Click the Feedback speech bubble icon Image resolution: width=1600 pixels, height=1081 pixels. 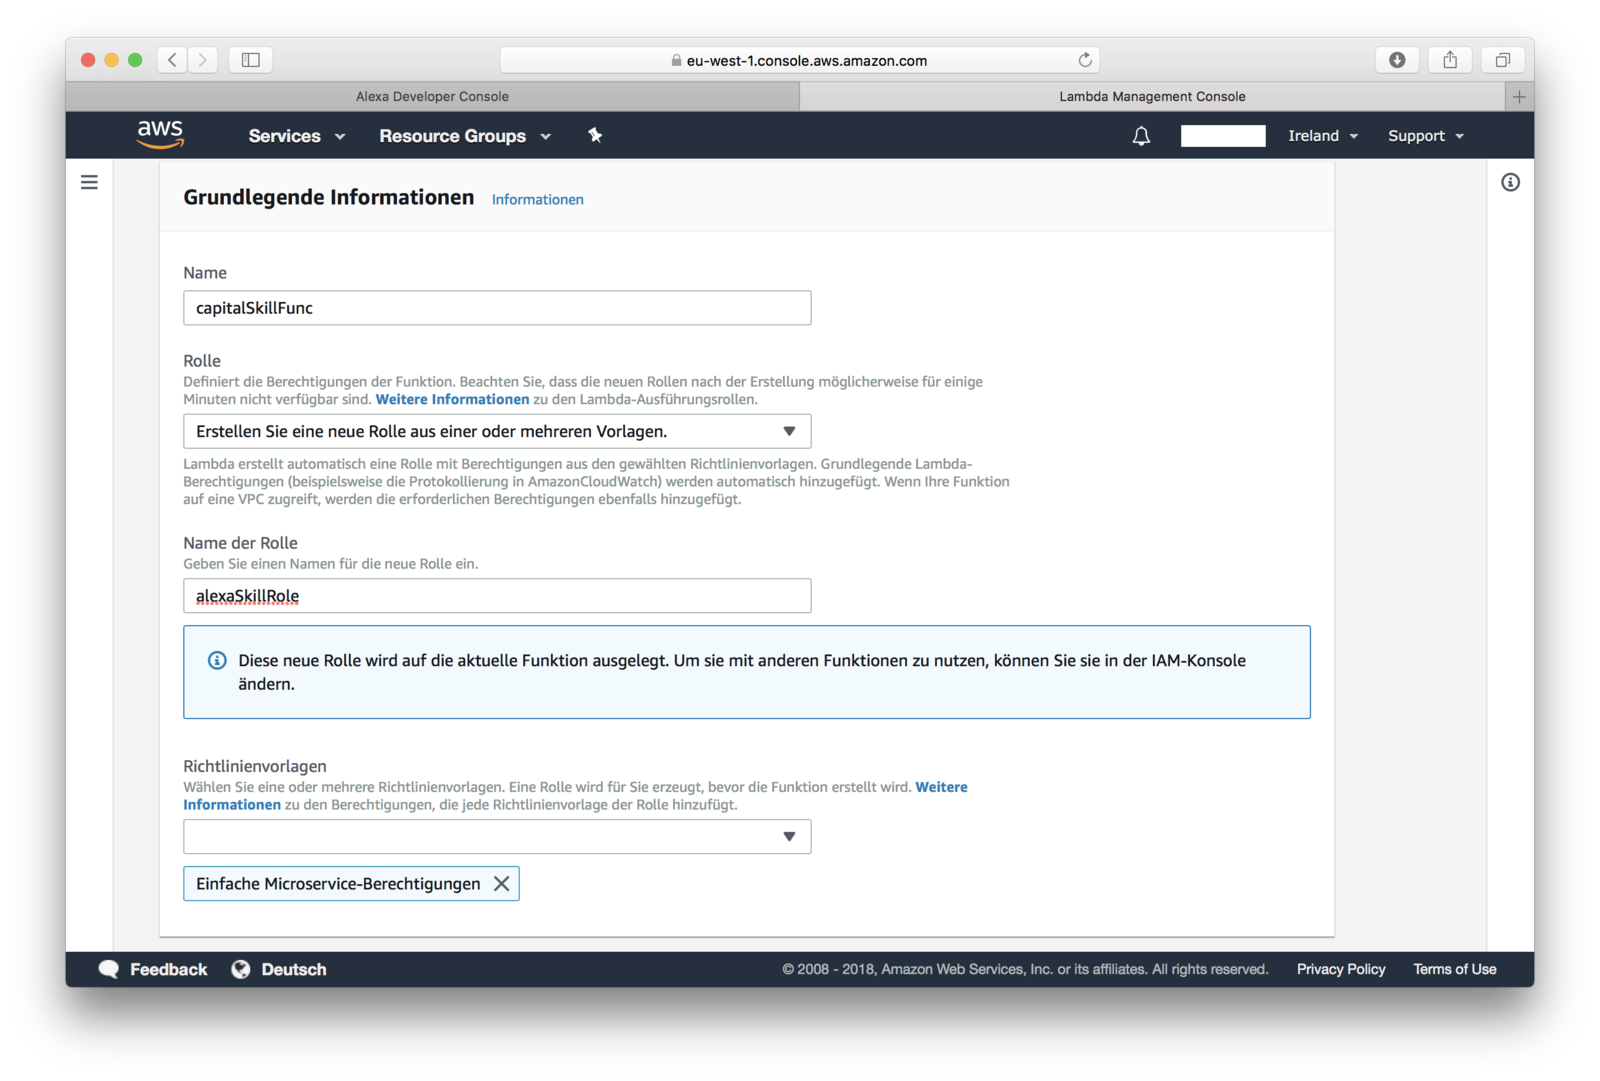109,969
